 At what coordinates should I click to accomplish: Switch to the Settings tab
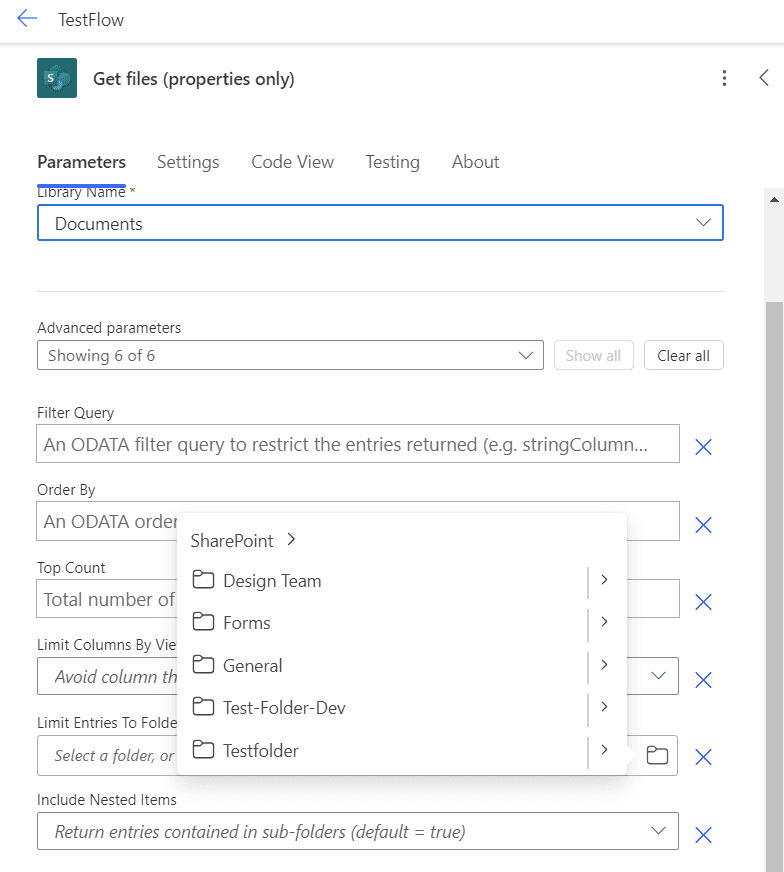(188, 162)
